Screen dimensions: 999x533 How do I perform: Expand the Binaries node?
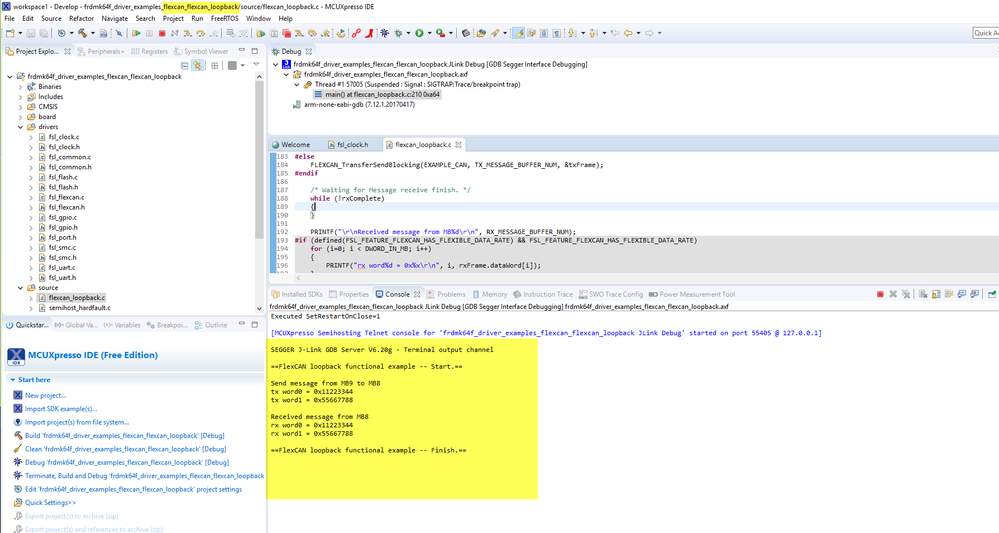click(x=20, y=87)
